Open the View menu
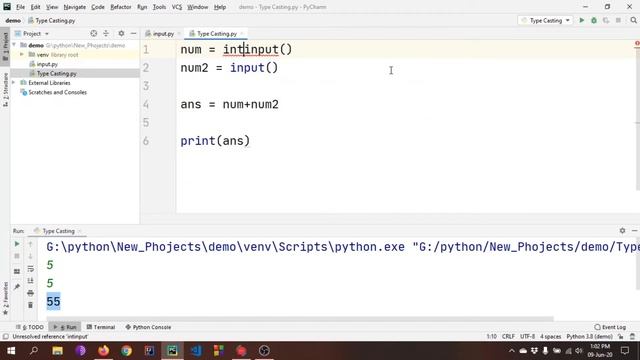The width and height of the screenshot is (640, 360). [52, 7]
